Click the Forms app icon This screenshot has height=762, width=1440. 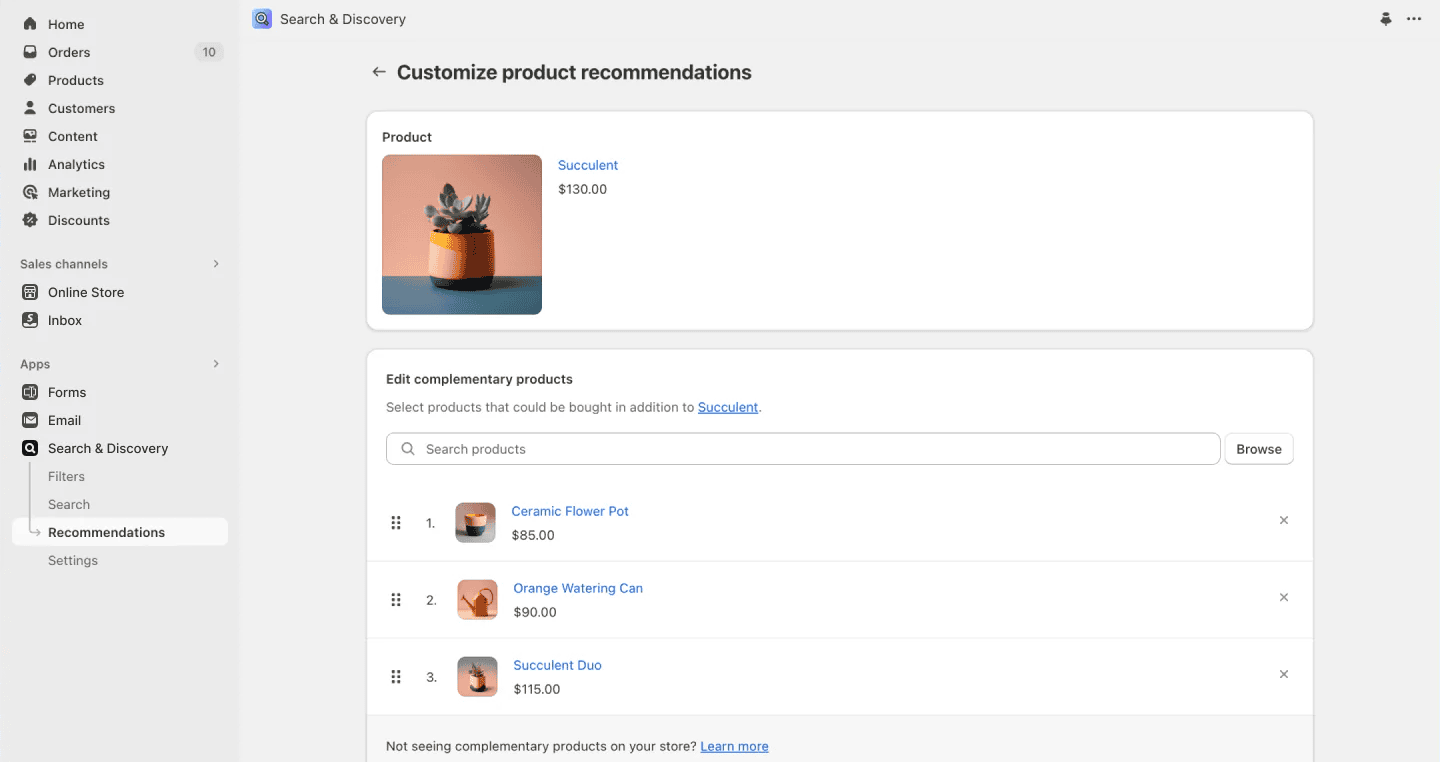point(30,392)
